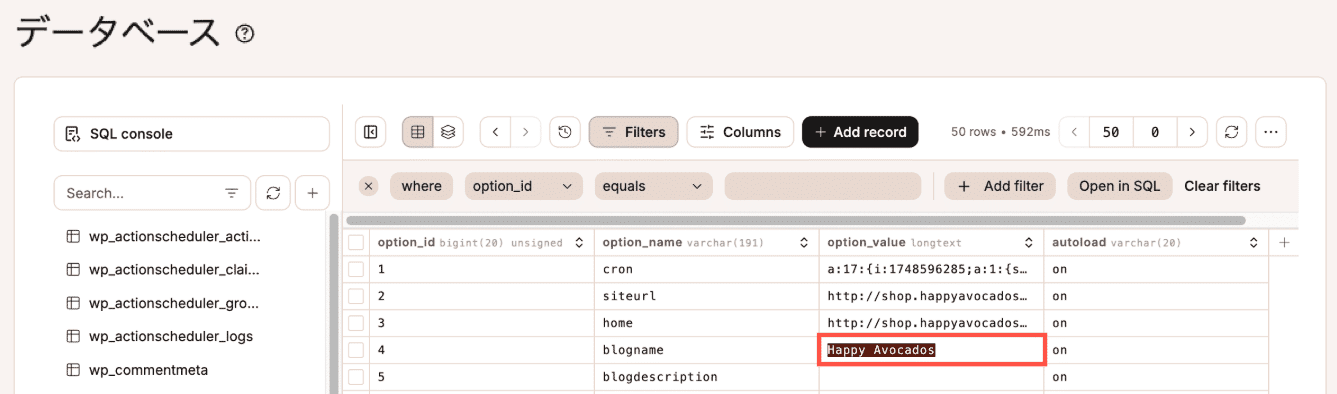Viewport: 1337px width, 394px height.
Task: Click Open in SQL
Action: pos(1119,186)
